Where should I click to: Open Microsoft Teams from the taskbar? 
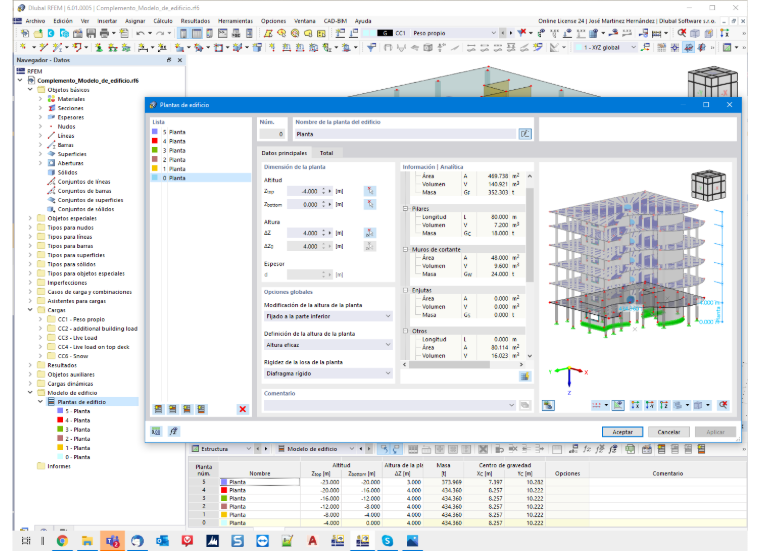[x=112, y=540]
